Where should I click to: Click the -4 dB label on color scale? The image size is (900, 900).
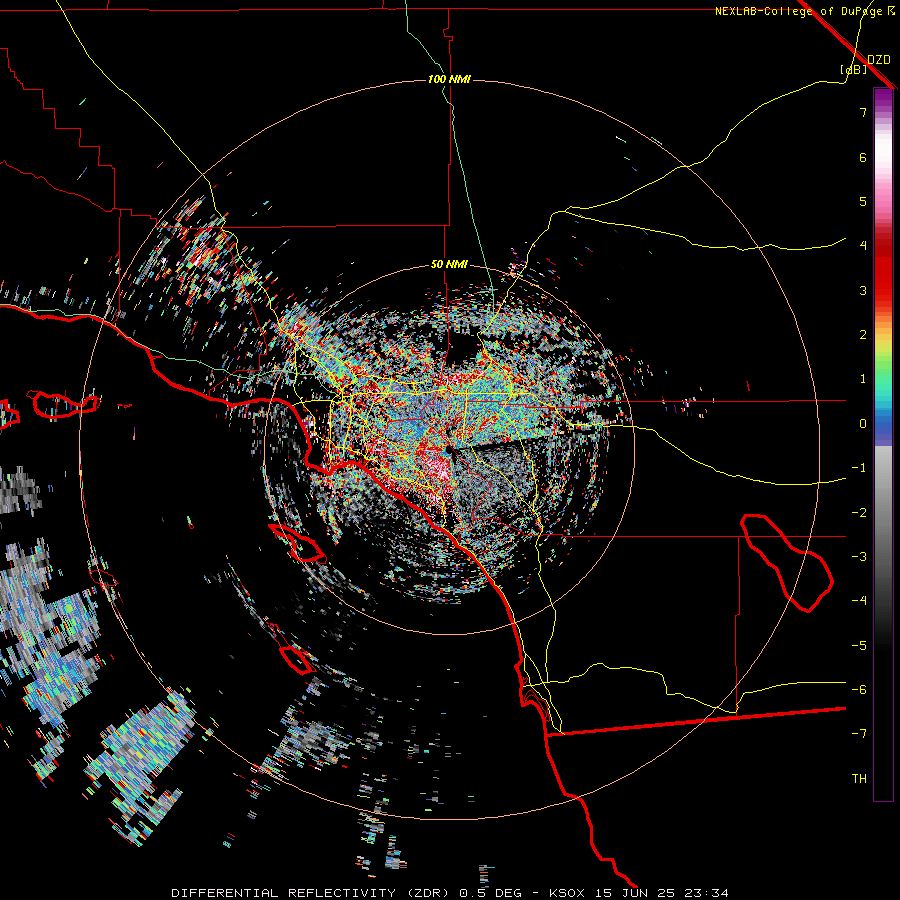click(859, 601)
